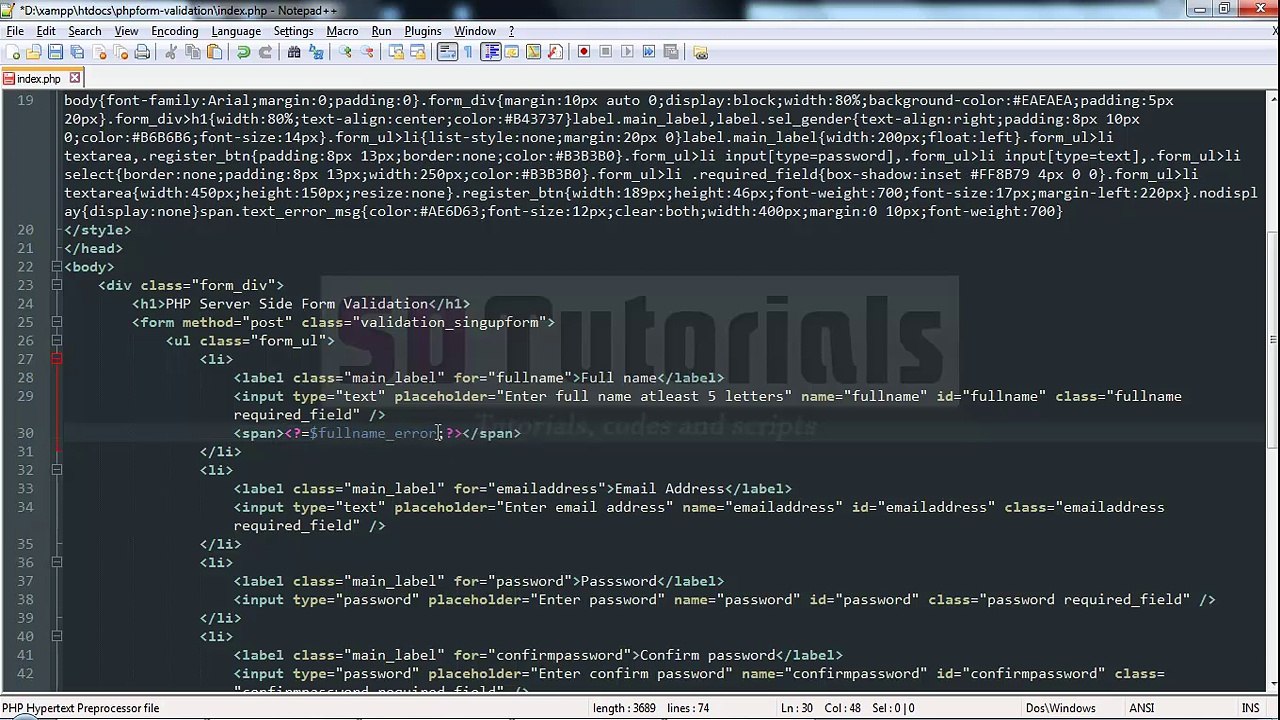This screenshot has width=1280, height=720.
Task: Place cursor on "PHP Server Side Form Validation" heading text
Action: pos(297,304)
